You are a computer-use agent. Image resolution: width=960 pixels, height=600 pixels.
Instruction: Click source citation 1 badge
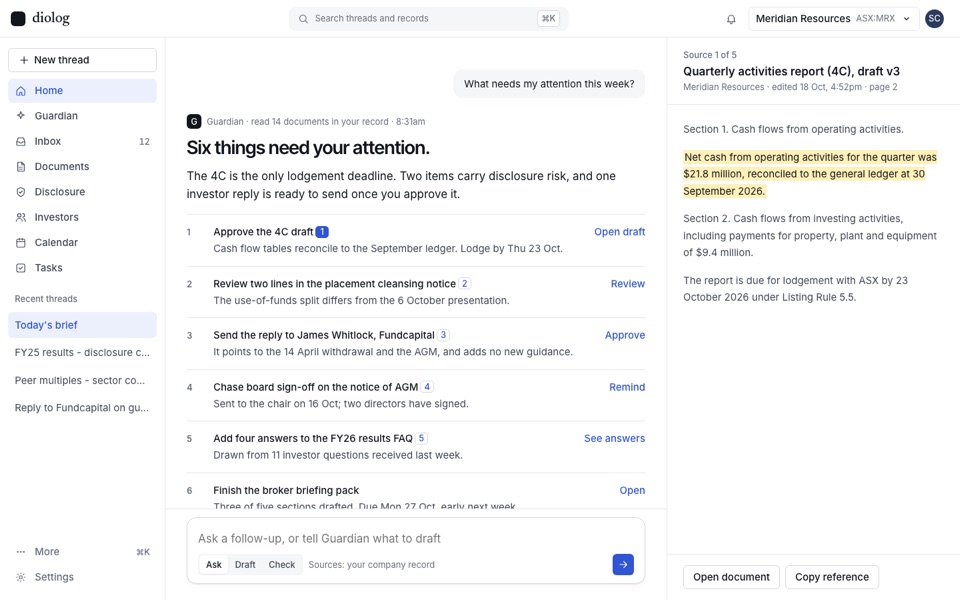click(322, 232)
